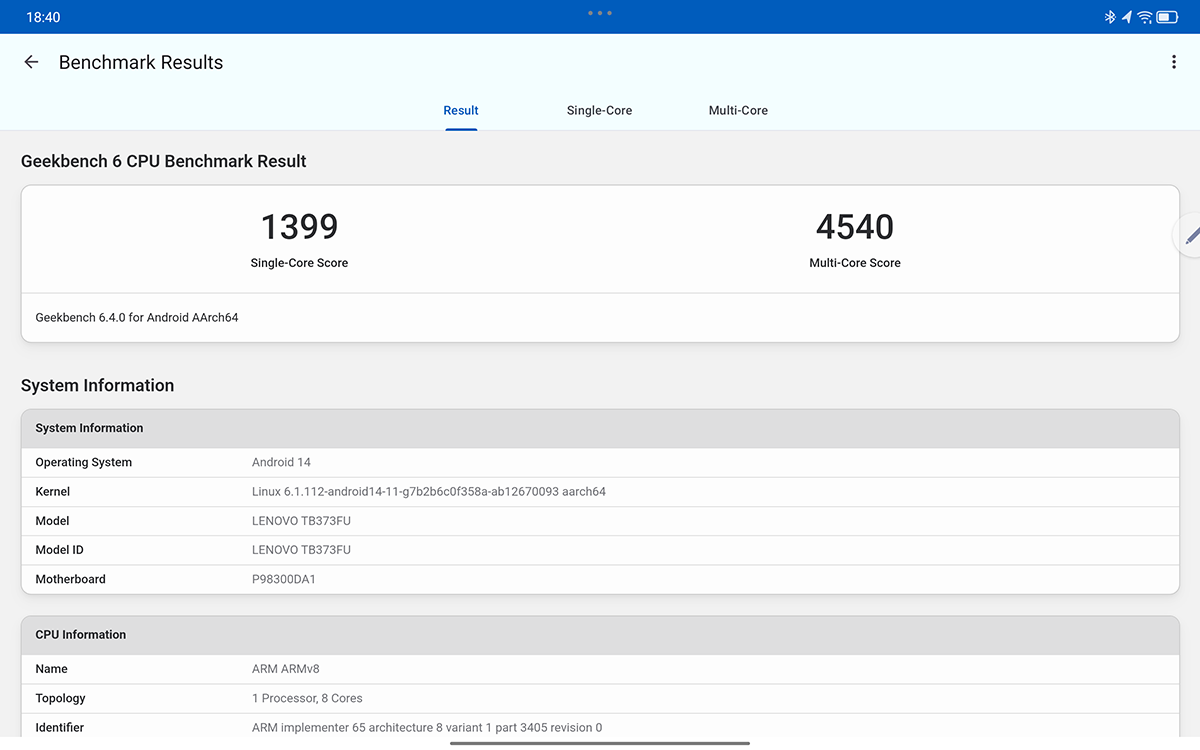Tap the bottom home gesture bar
The height and width of the screenshot is (750, 1200).
(x=600, y=743)
